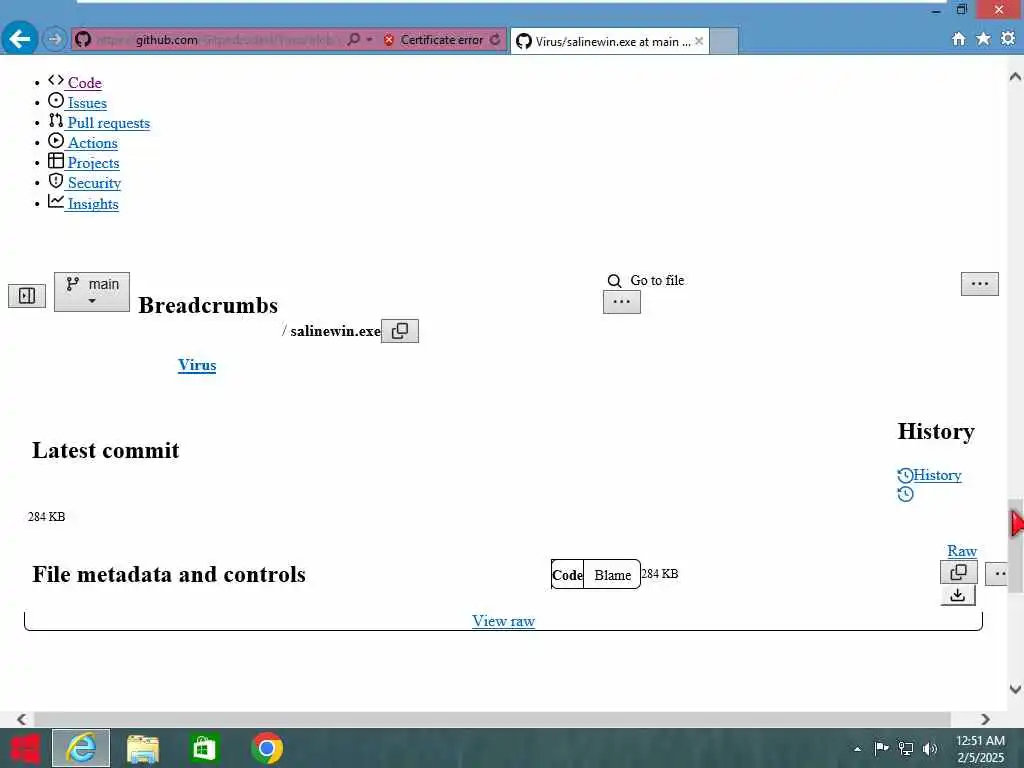Open file actions ellipsis beside copy button
Image resolution: width=1024 pixels, height=768 pixels.
coord(998,574)
